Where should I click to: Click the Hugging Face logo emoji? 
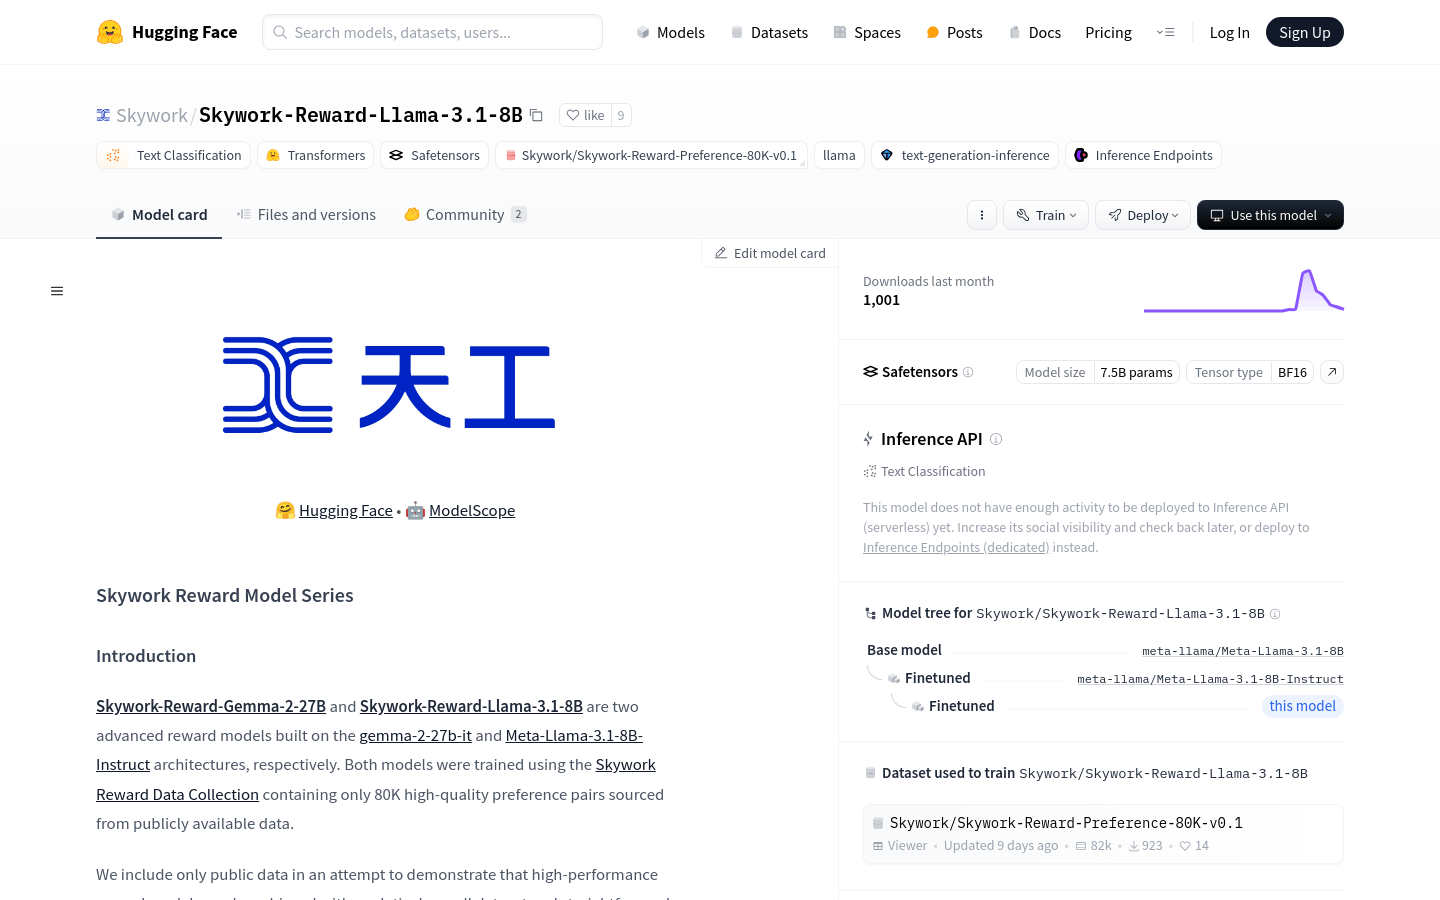tap(110, 32)
